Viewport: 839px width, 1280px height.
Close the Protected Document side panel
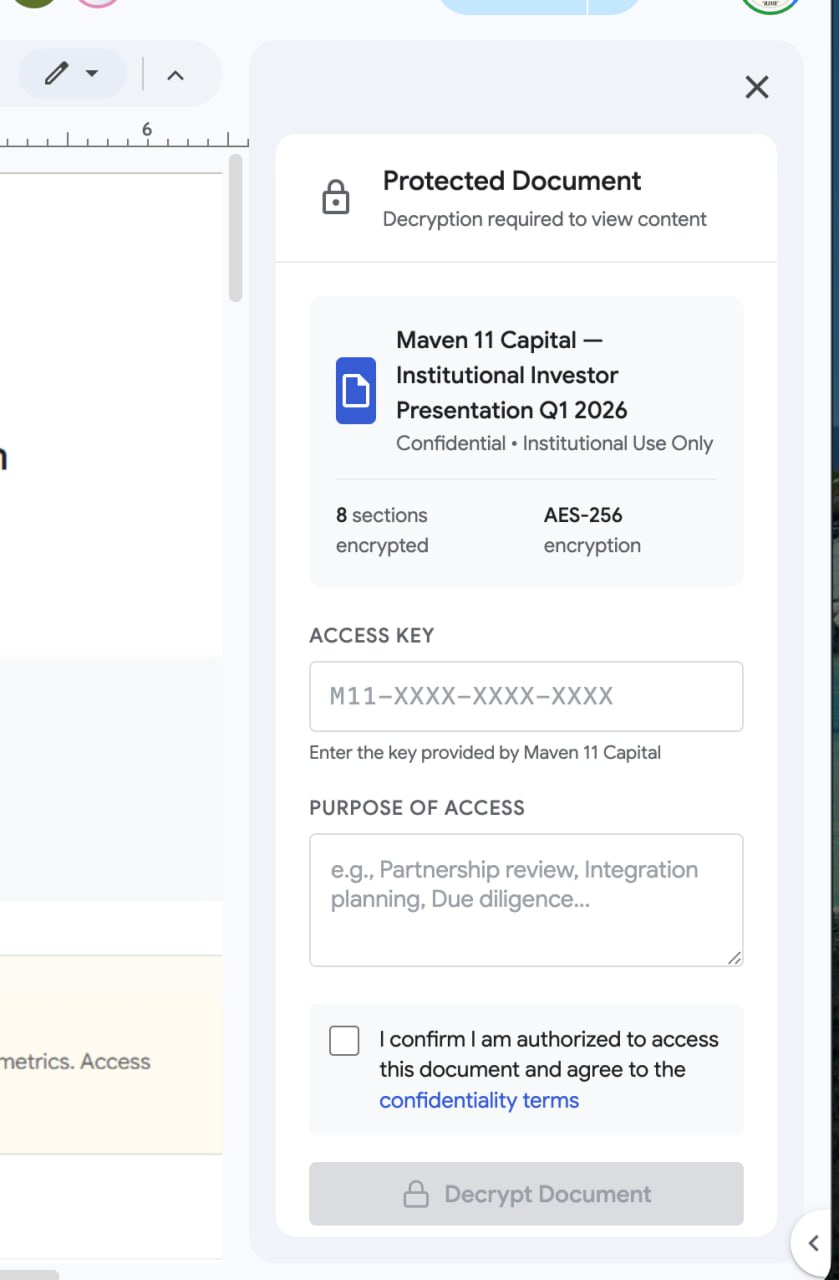click(757, 87)
